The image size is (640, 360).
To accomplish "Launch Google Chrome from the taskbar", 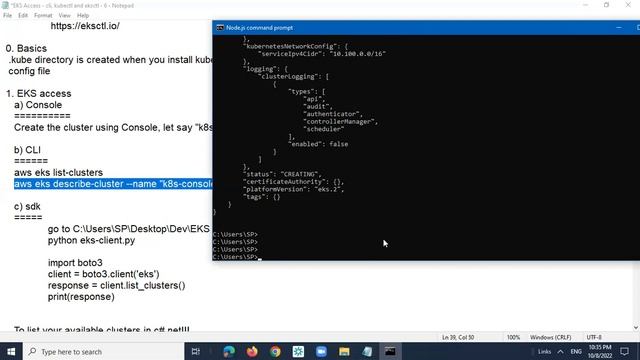I will (275, 351).
